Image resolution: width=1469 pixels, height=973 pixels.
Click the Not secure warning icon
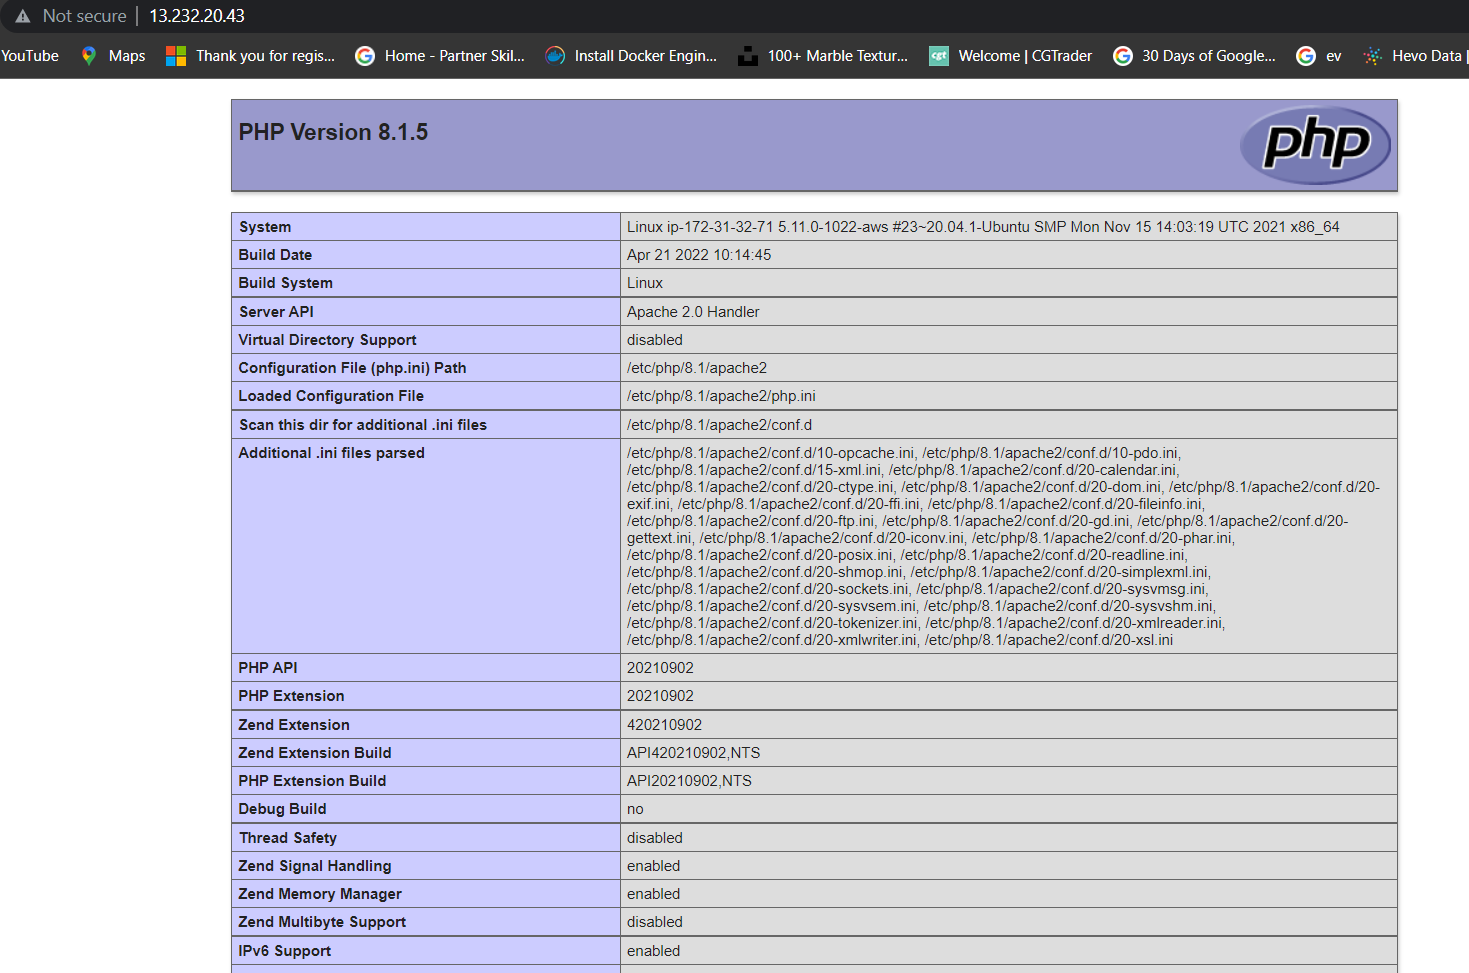22,15
